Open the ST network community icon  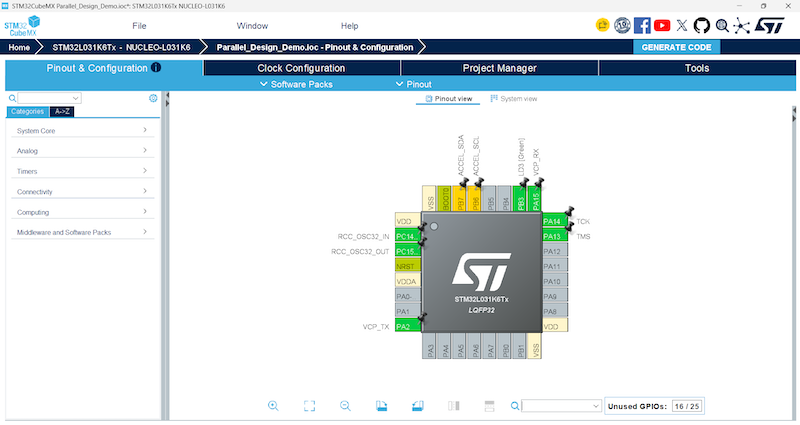(x=741, y=26)
